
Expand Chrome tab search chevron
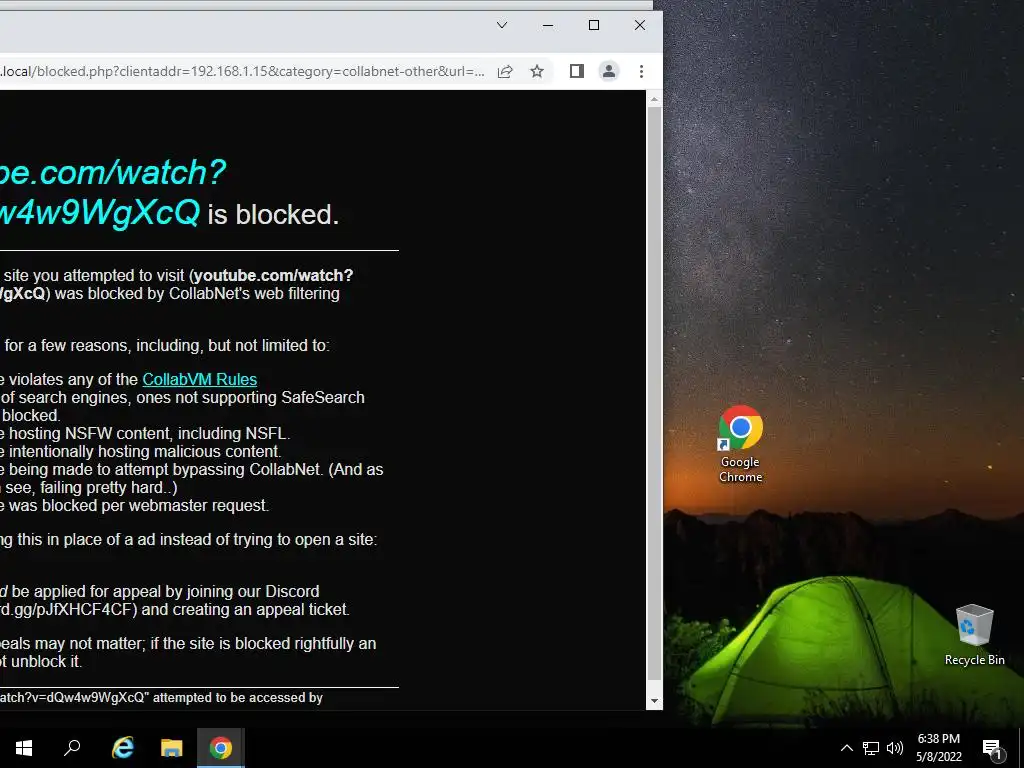click(502, 25)
